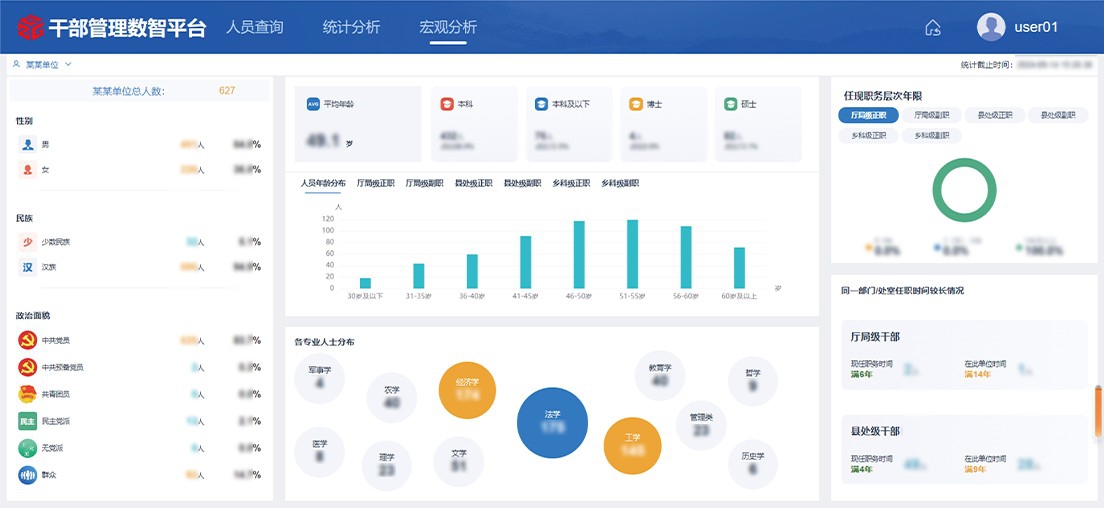The width and height of the screenshot is (1104, 508).
Task: Click the home icon in header
Action: pos(933,27)
